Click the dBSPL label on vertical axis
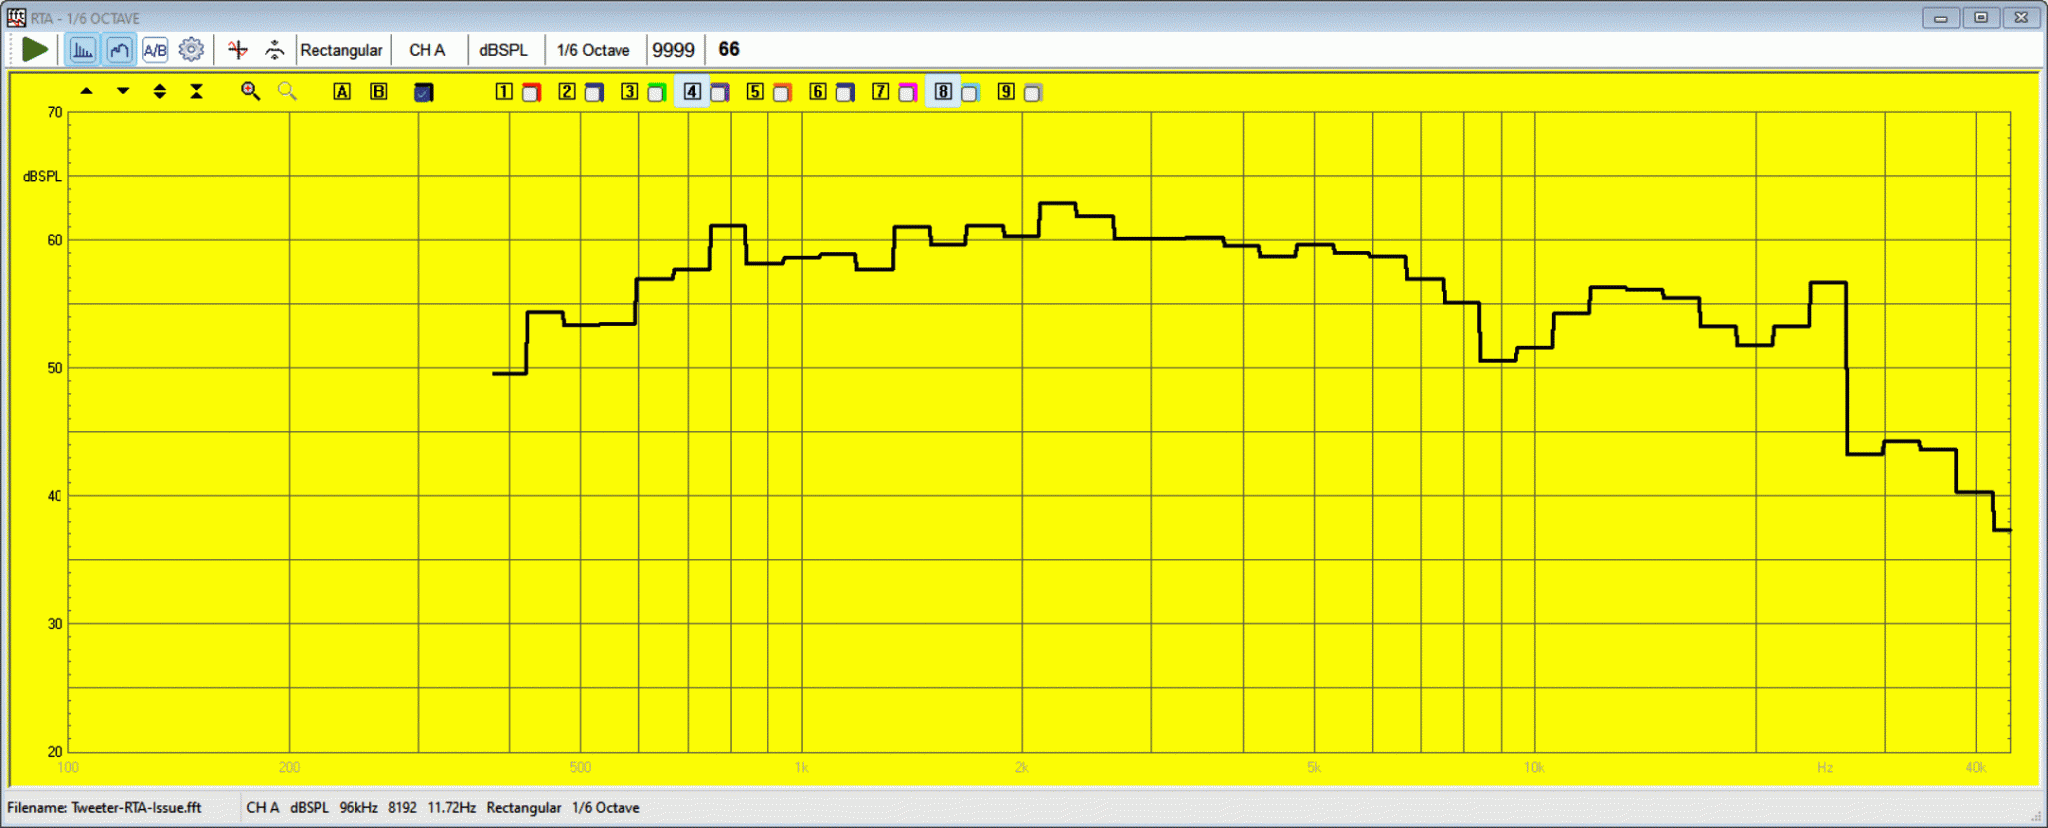 click(42, 176)
